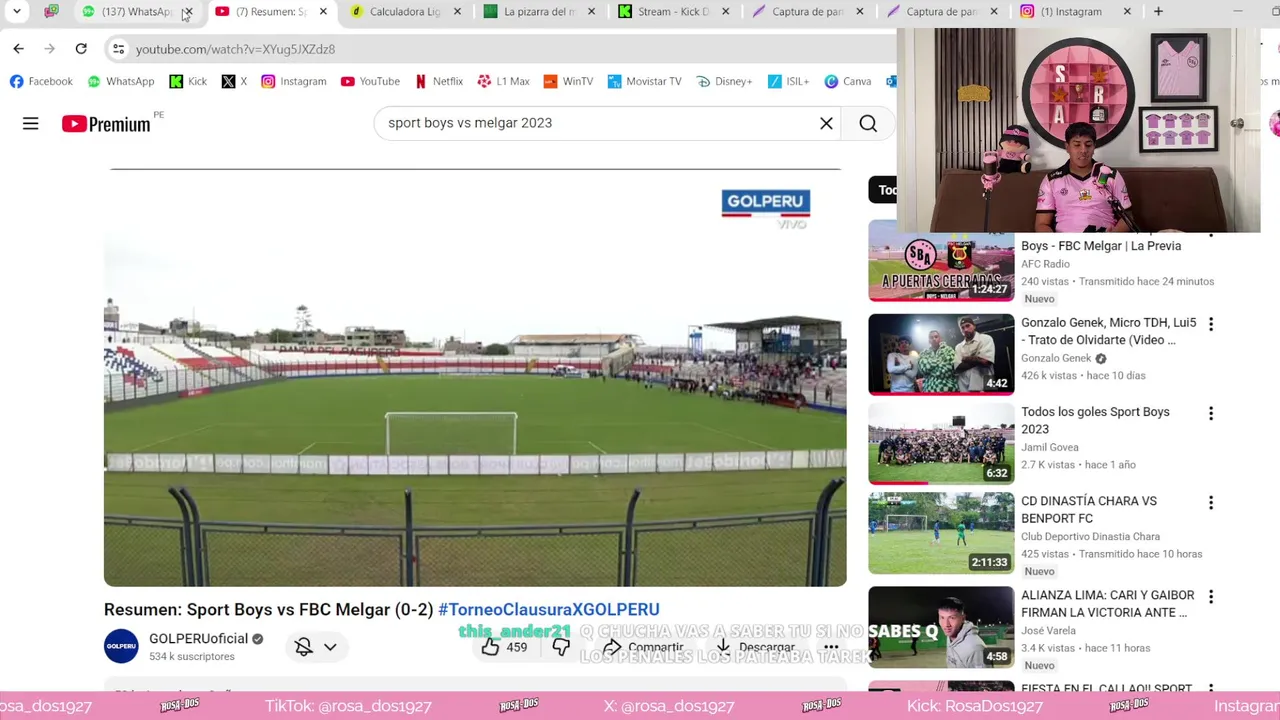
Task: Open X bookmark
Action: [x=234, y=81]
